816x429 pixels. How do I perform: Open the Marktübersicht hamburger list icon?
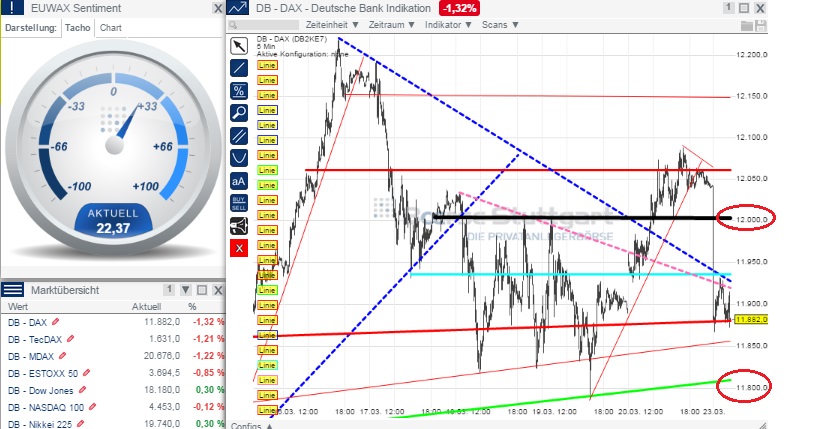13,290
